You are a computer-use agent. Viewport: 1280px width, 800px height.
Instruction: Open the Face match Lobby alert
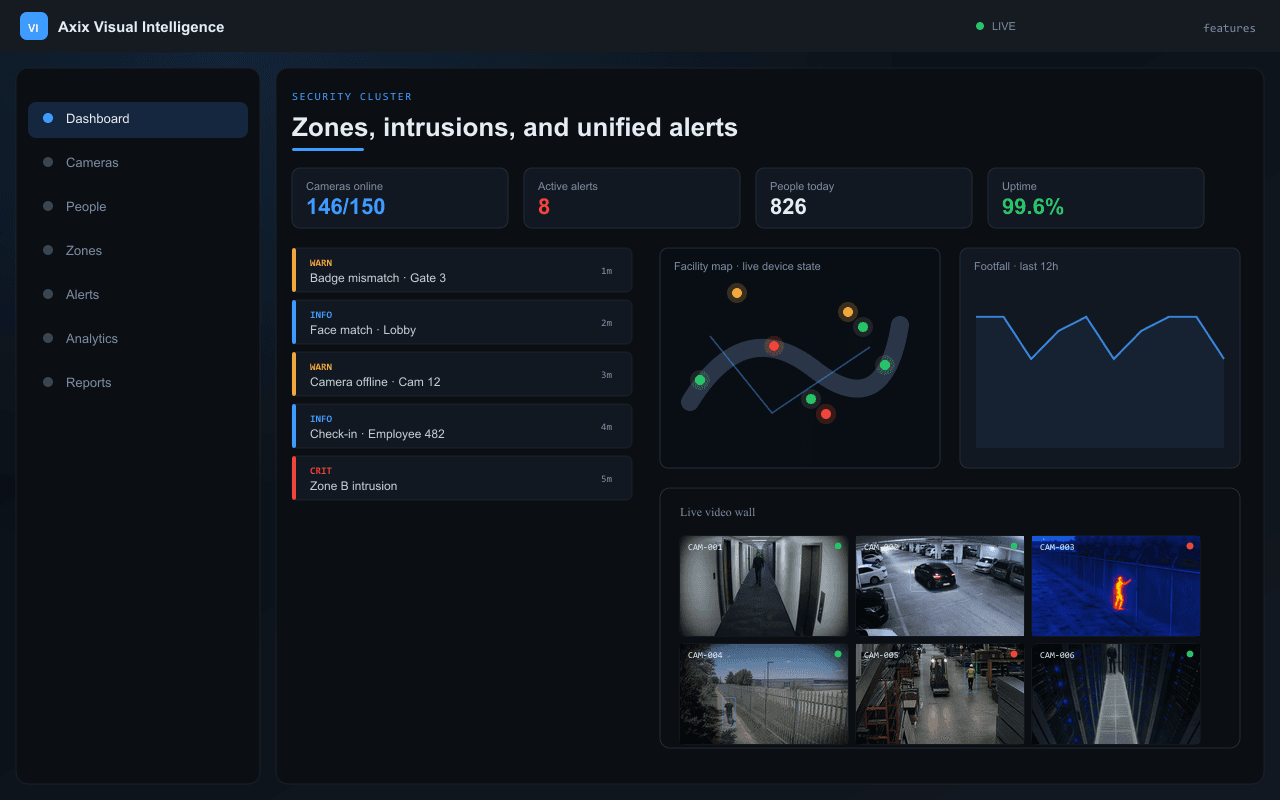(x=462, y=322)
